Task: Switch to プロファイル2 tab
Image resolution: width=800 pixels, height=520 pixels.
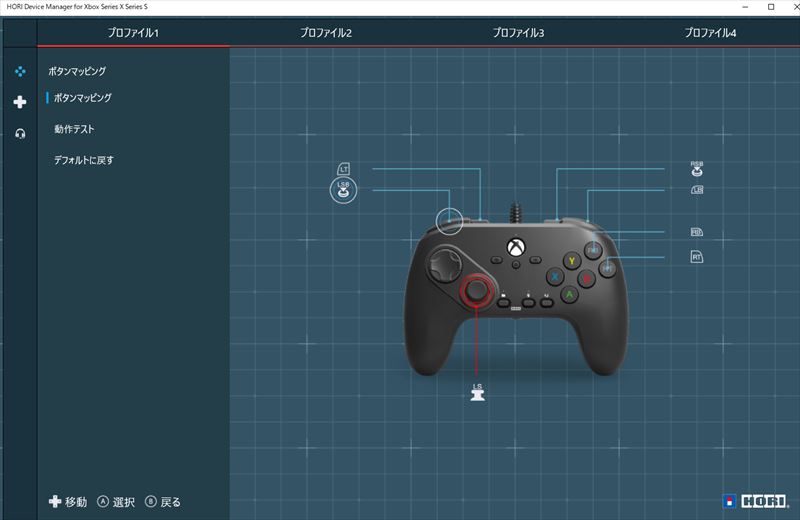Action: tap(326, 33)
